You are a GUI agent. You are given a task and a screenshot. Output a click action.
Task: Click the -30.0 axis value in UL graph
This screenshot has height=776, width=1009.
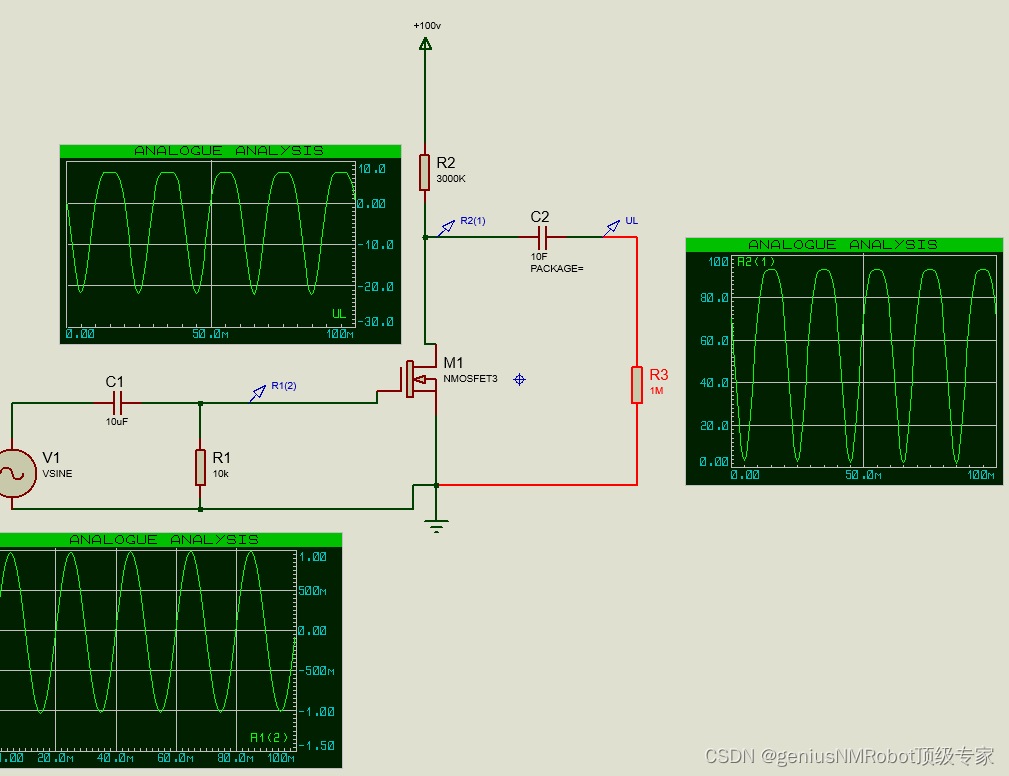click(x=376, y=321)
